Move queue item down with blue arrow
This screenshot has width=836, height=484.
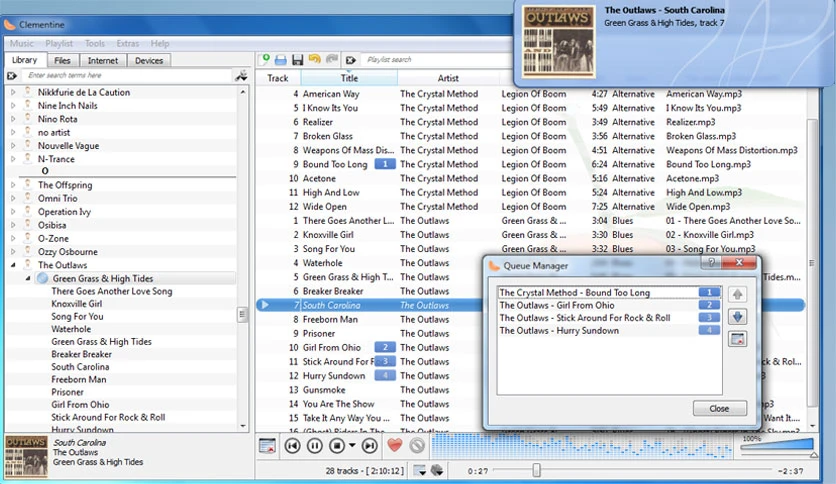pyautogui.click(x=737, y=317)
